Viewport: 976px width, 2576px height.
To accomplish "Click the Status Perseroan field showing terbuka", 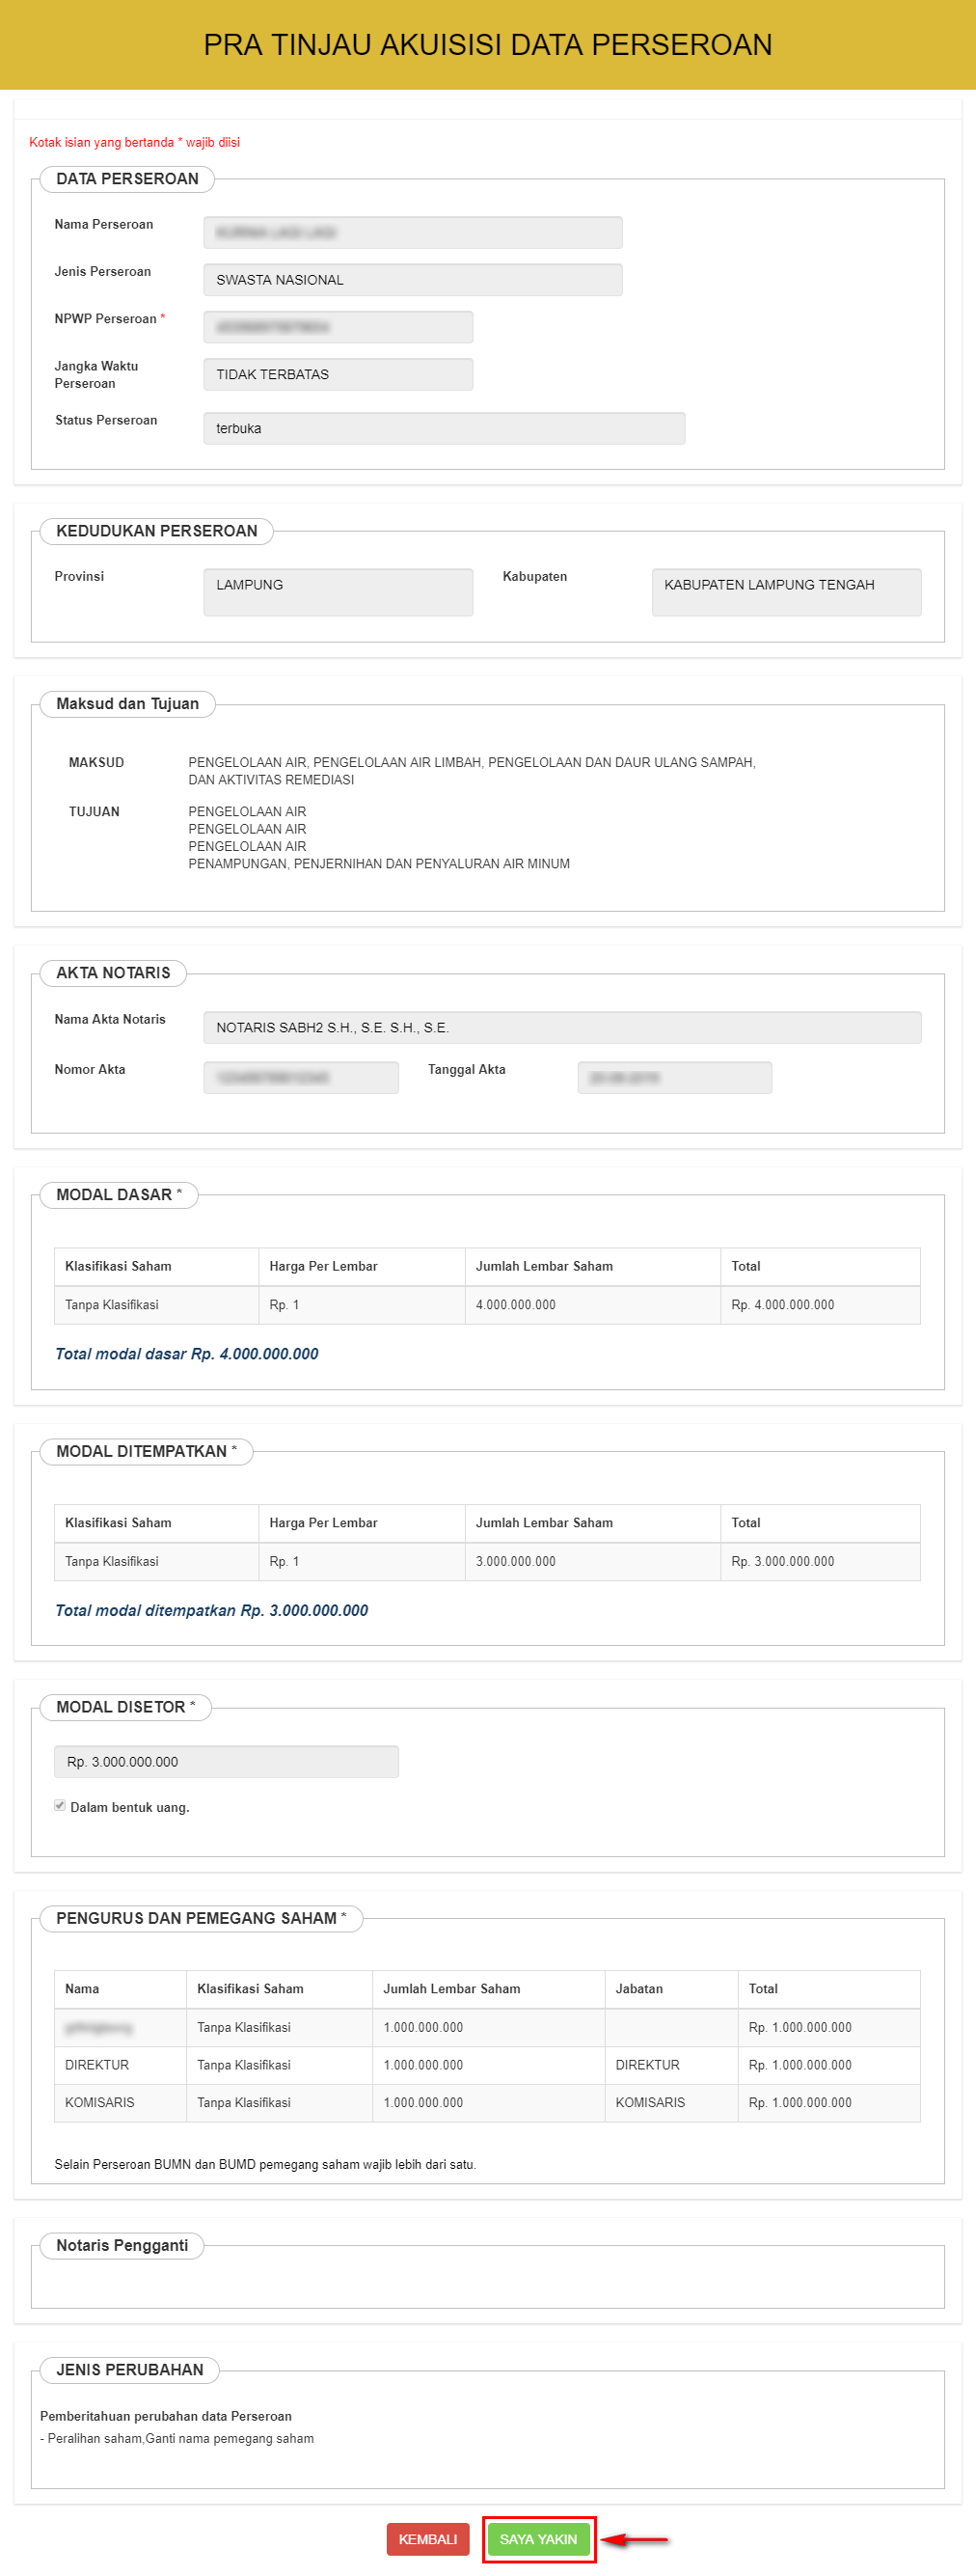I will pyautogui.click(x=443, y=428).
